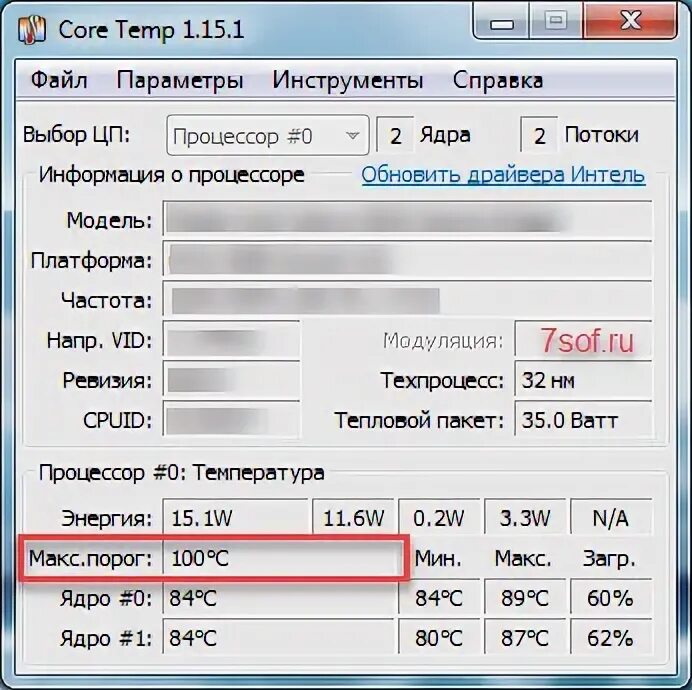Click the 11.6W energy value

point(353,517)
